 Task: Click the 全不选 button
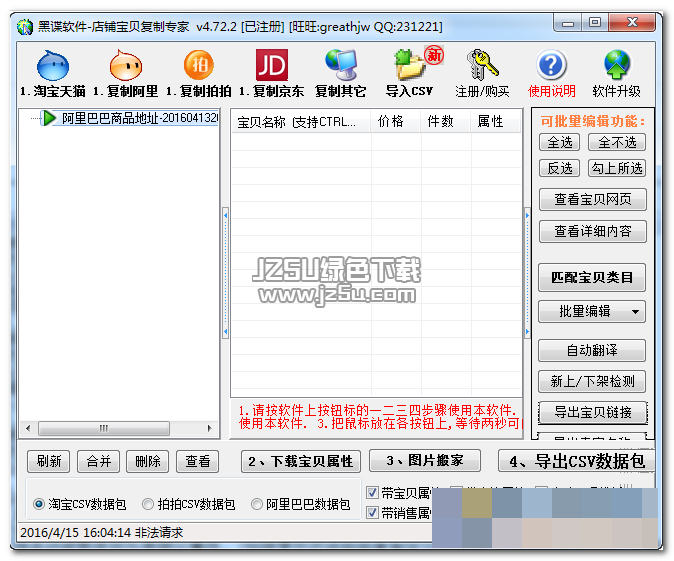pos(617,142)
